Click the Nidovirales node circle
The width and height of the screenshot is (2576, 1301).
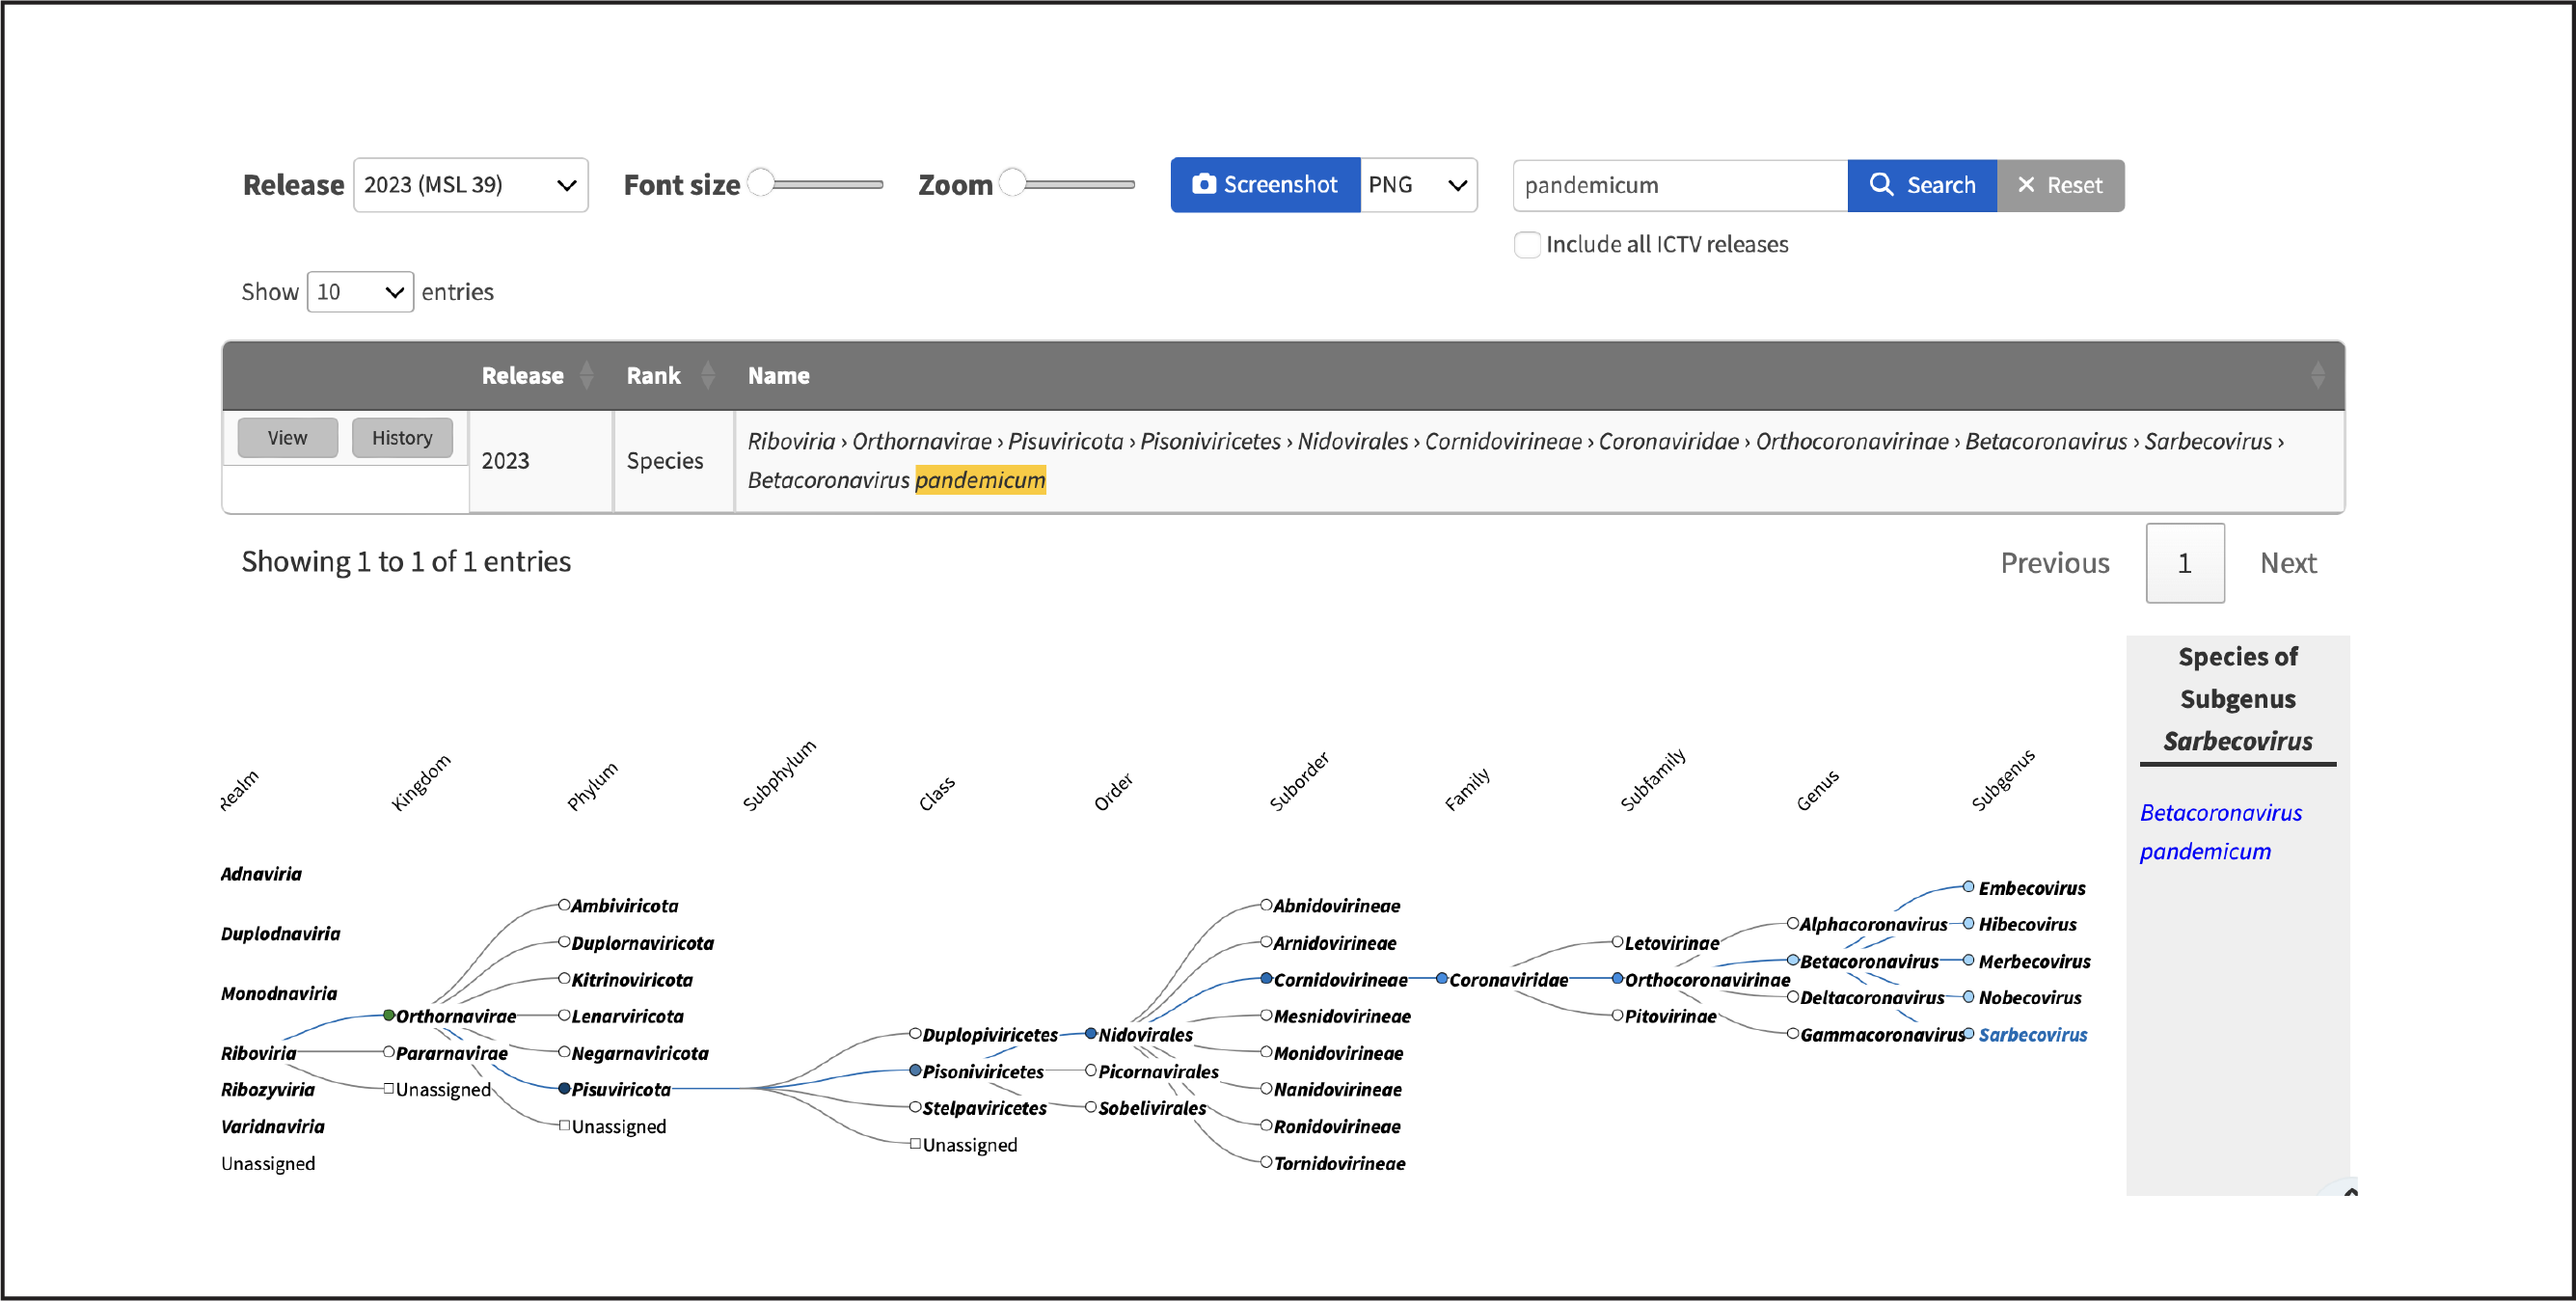tap(1091, 1033)
